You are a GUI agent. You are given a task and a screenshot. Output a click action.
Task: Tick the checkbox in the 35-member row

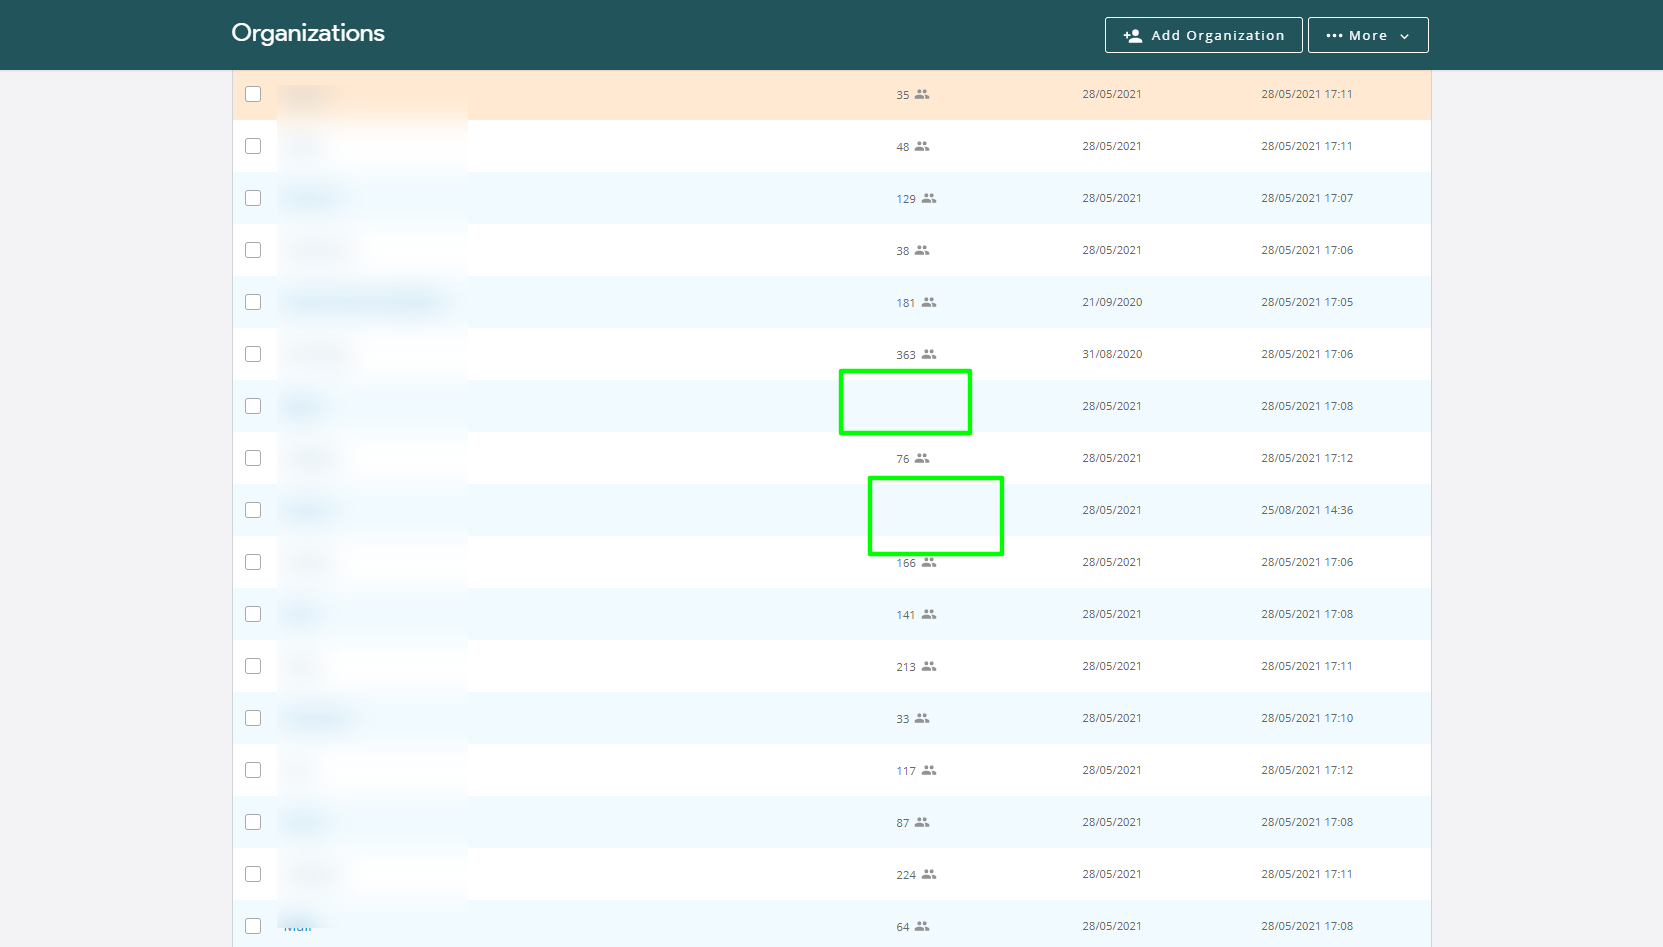[253, 94]
